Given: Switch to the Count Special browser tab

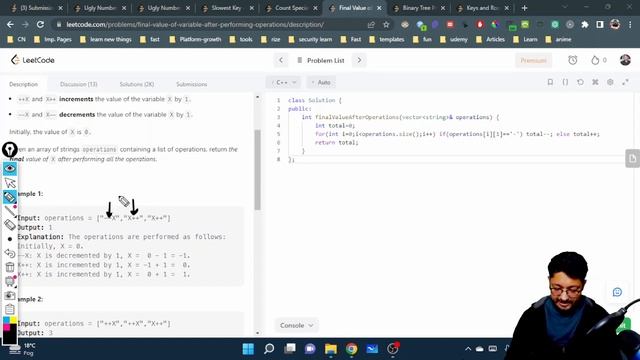Looking at the screenshot, I should tap(291, 8).
